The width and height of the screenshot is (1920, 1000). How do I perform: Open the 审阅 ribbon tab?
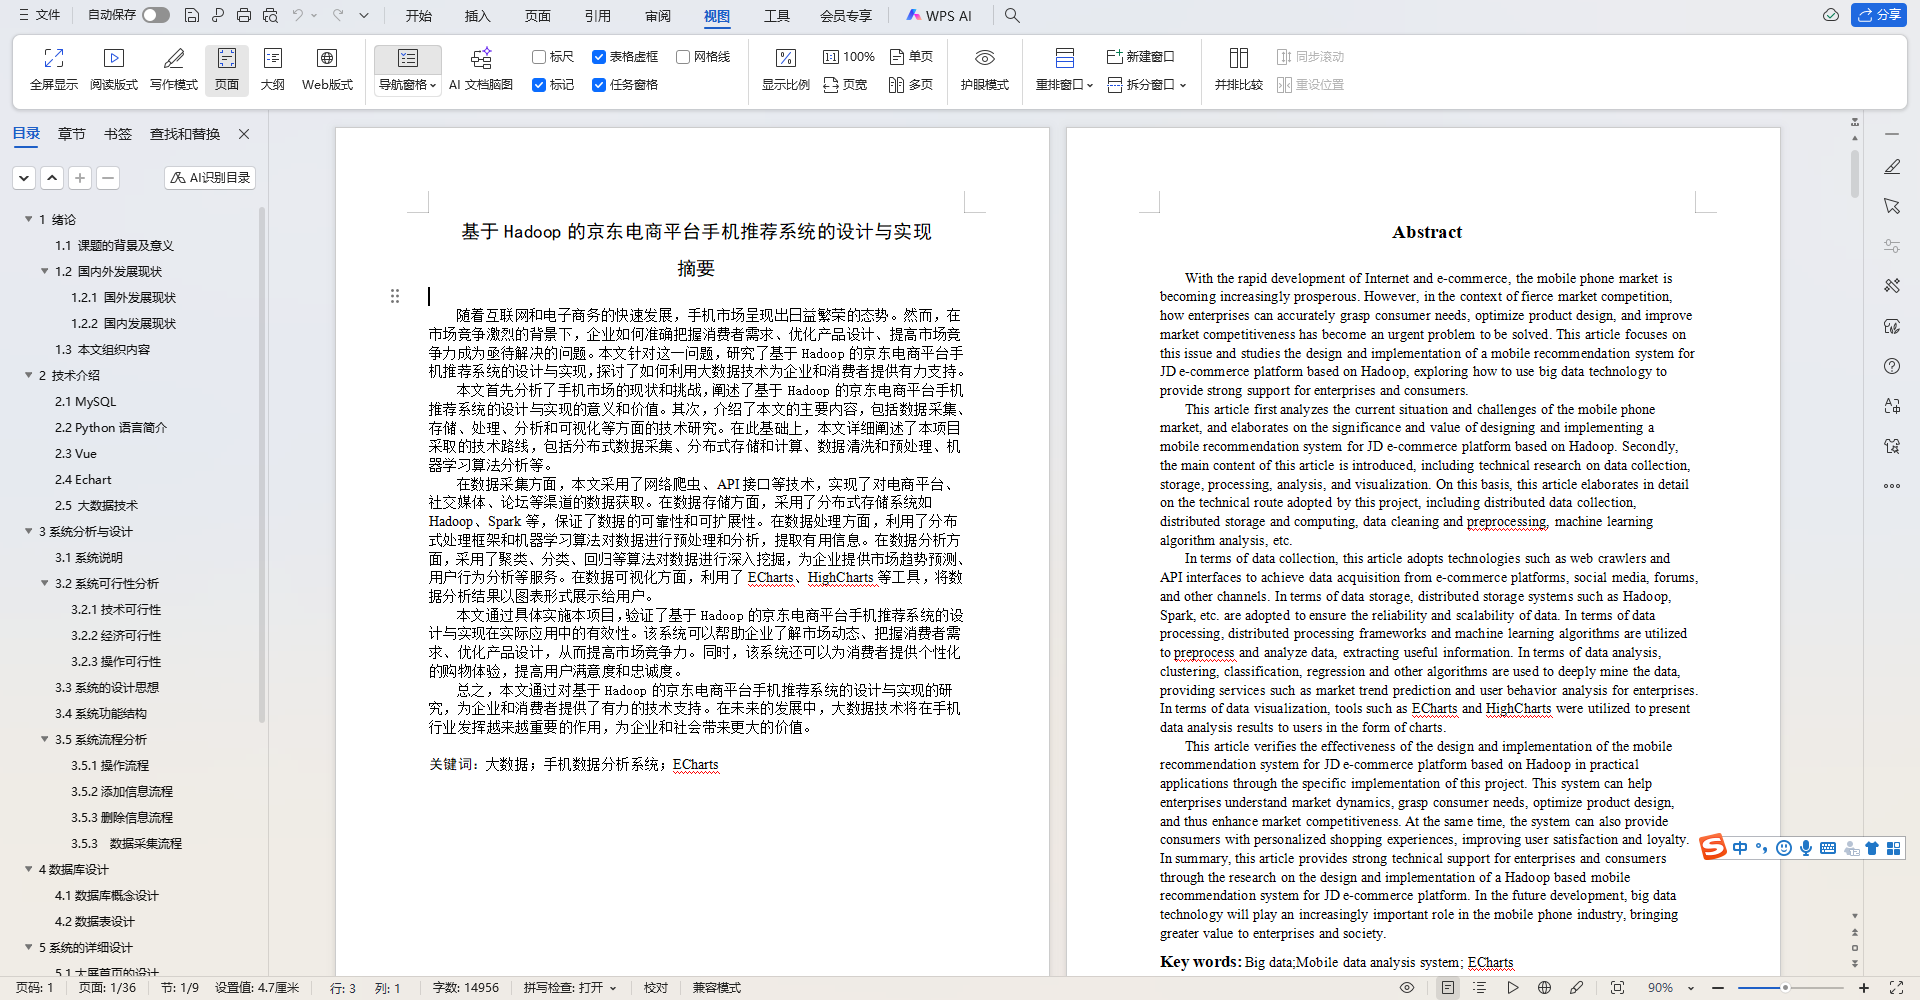click(658, 16)
